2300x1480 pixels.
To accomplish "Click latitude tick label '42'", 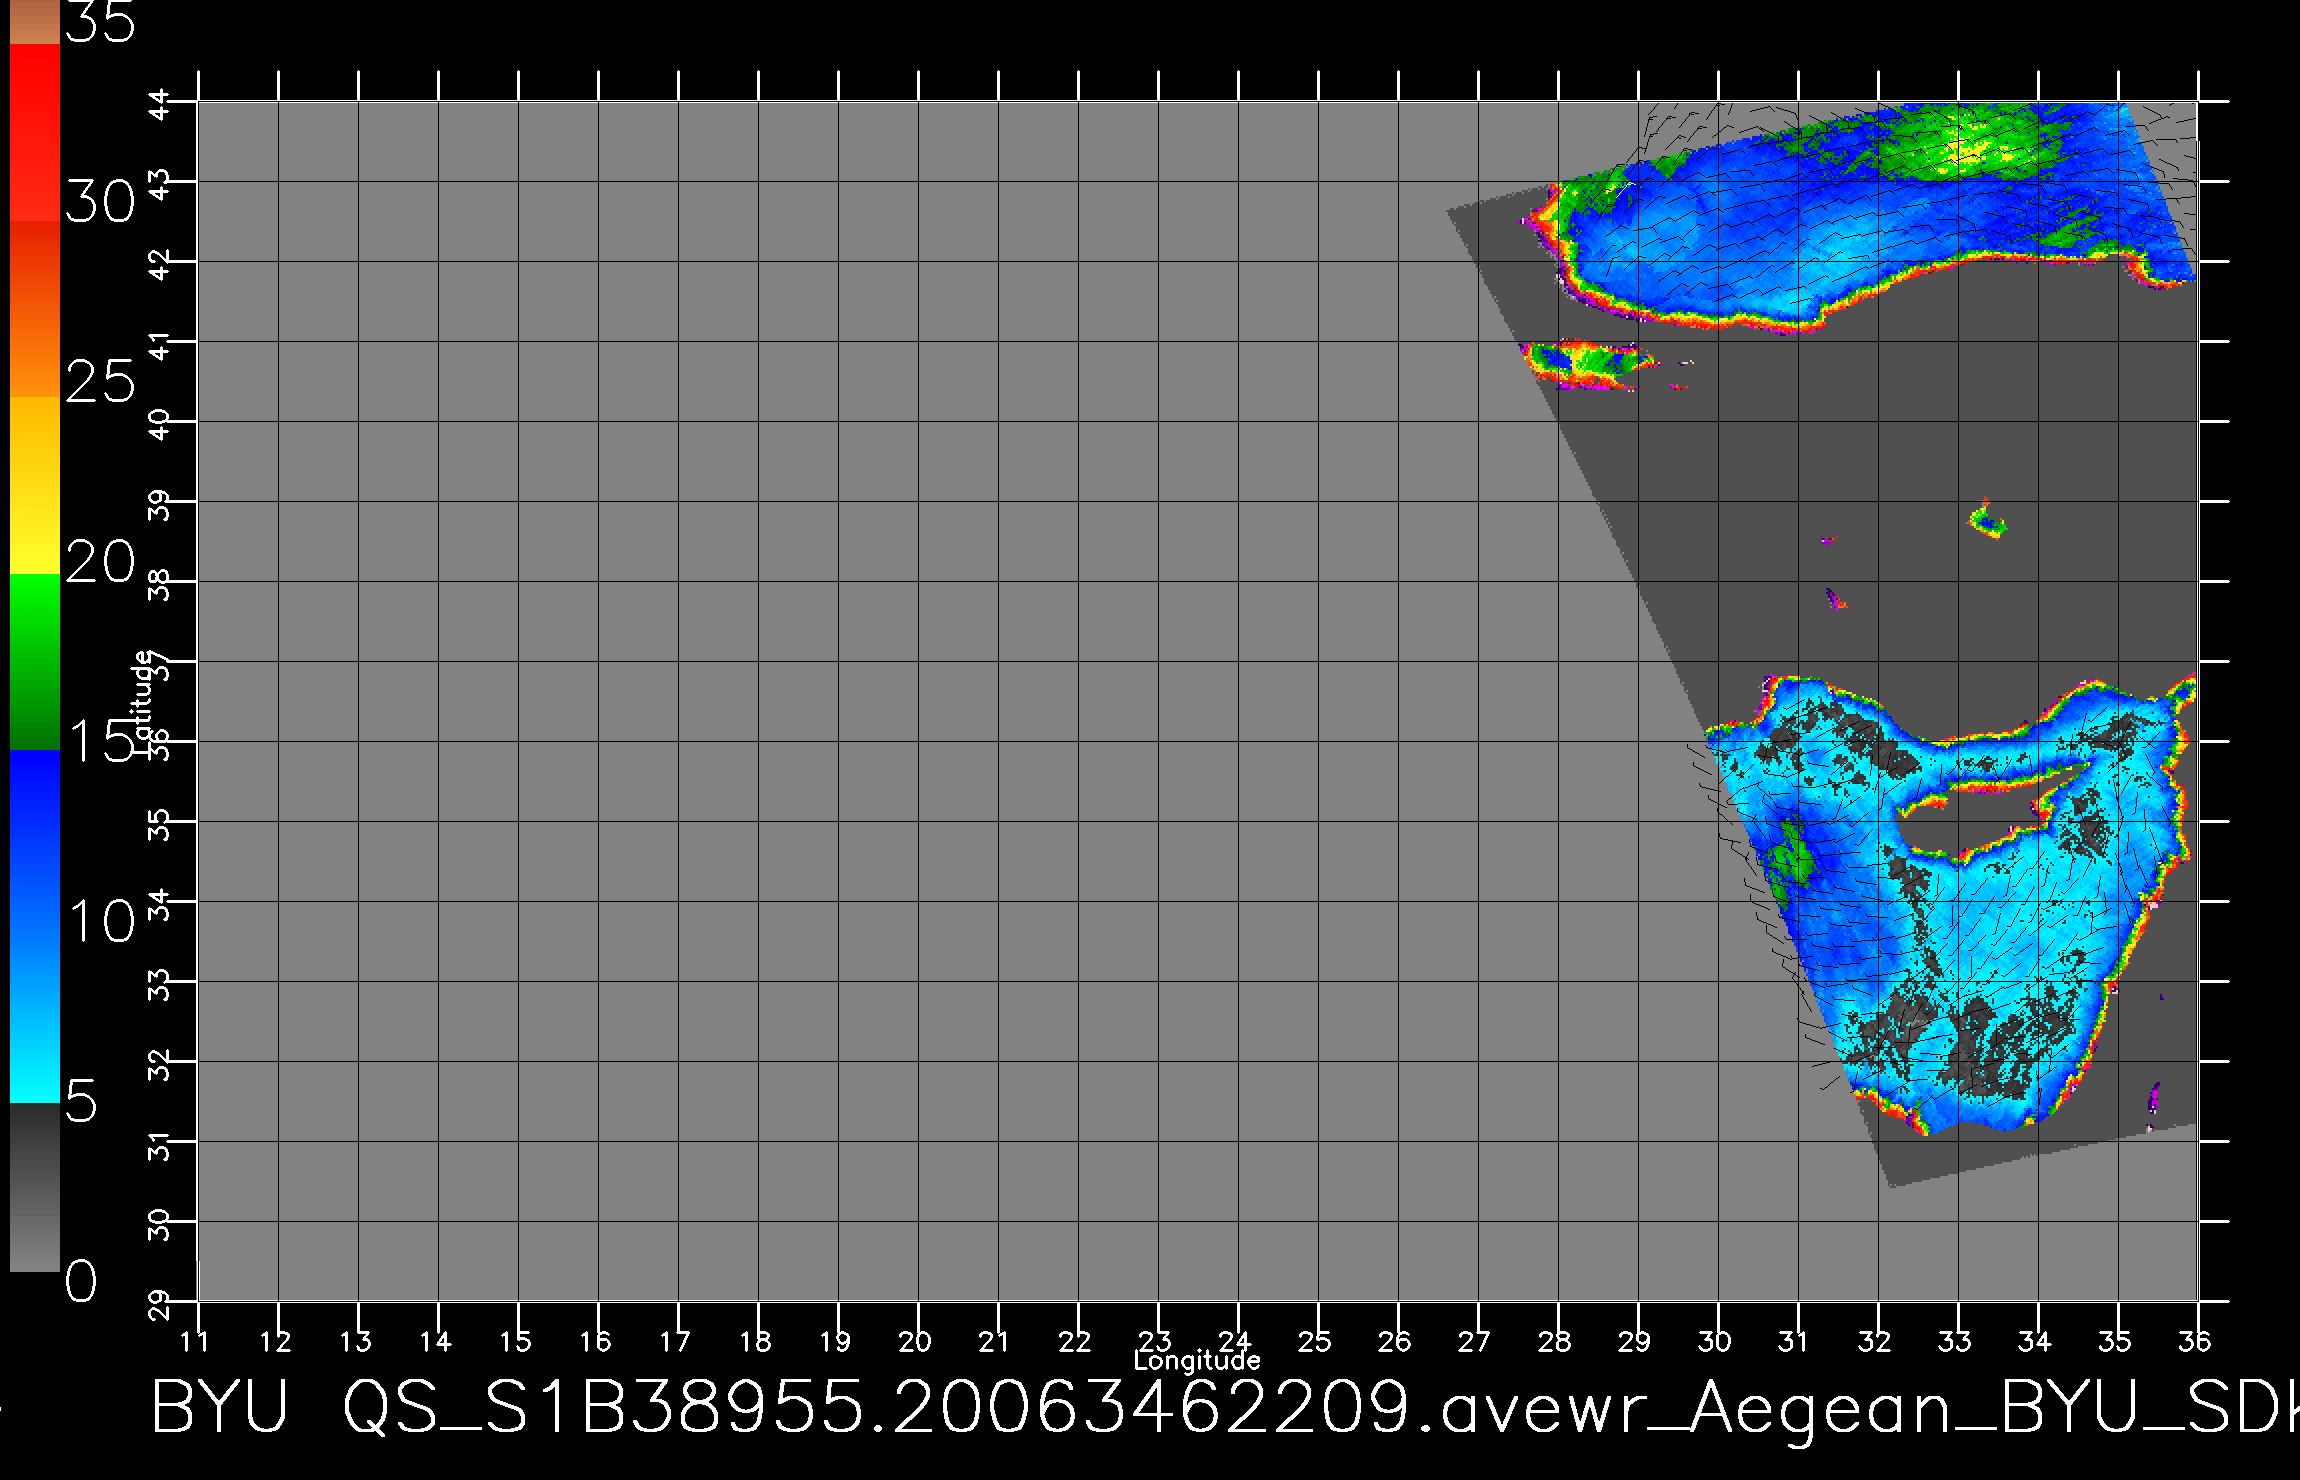I will [x=161, y=263].
